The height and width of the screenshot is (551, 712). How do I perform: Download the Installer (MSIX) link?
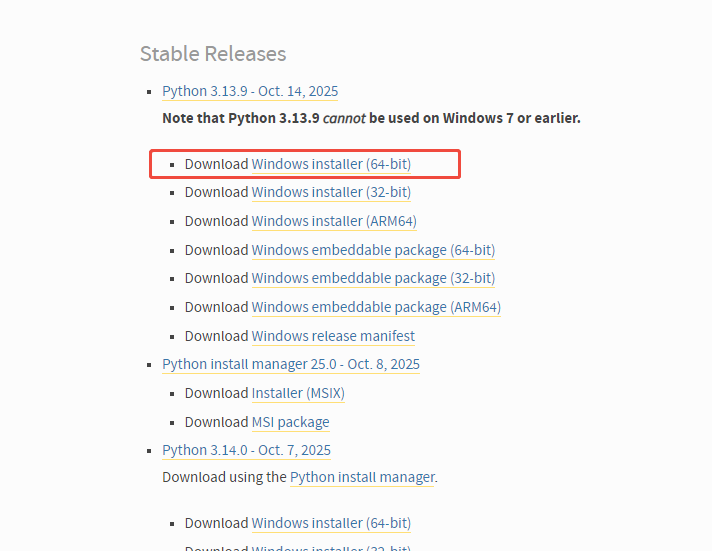click(298, 393)
